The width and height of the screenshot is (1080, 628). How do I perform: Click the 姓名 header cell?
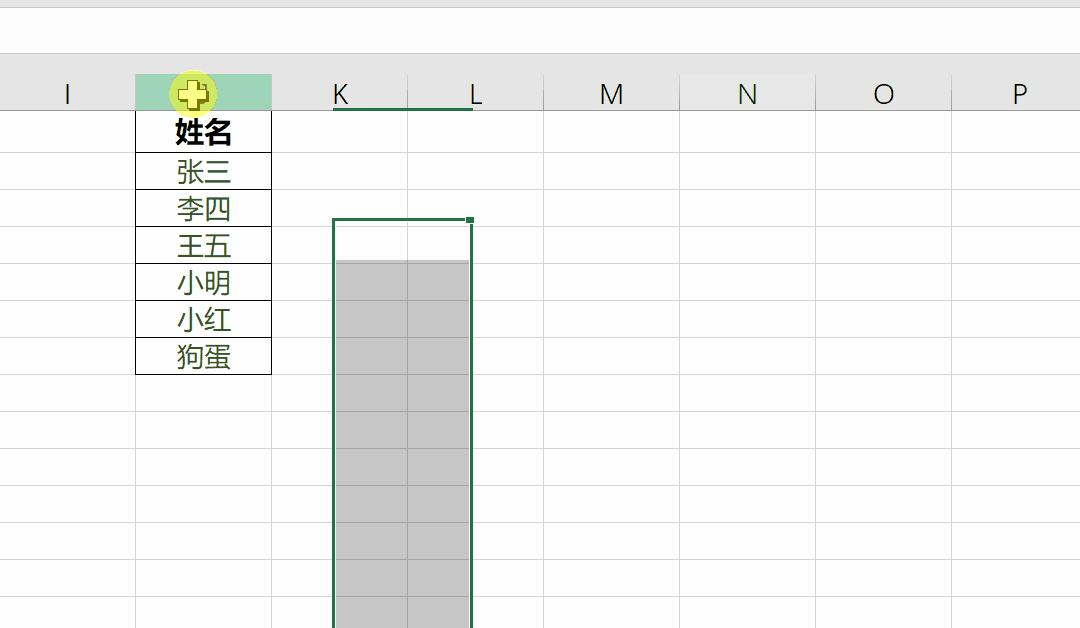(x=203, y=132)
